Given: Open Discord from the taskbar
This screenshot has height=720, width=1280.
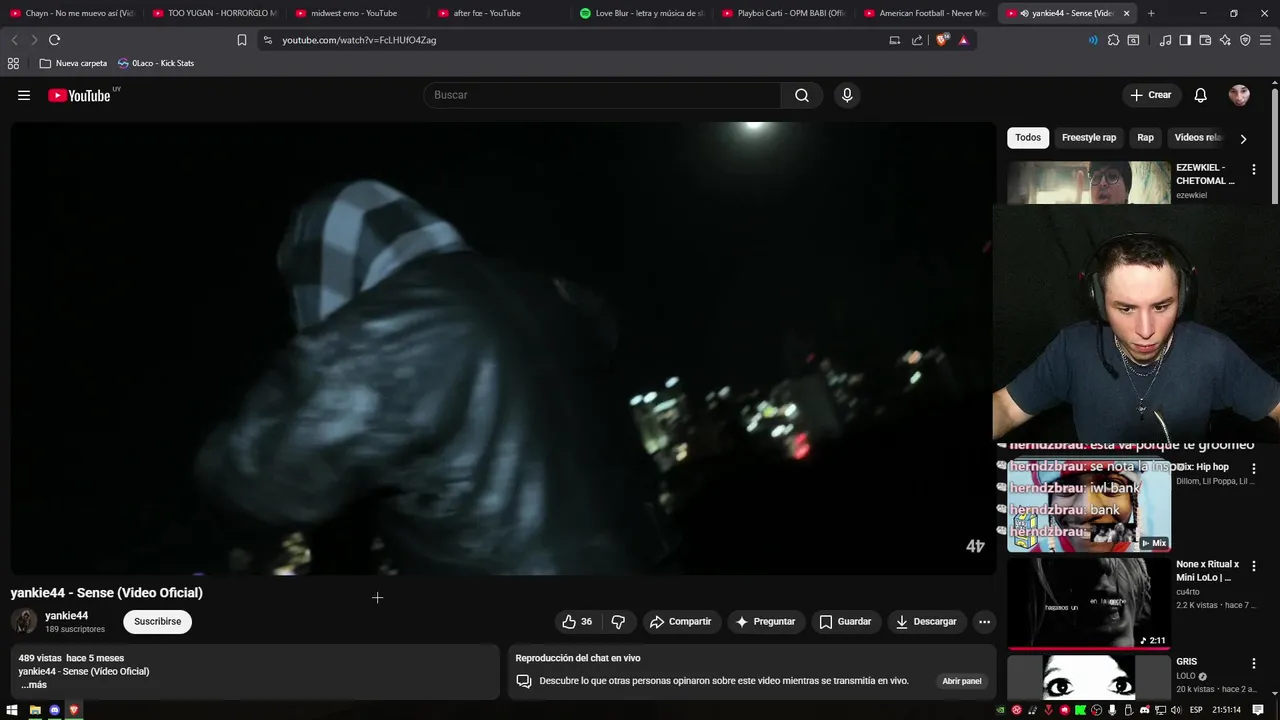Looking at the screenshot, I should [x=54, y=710].
